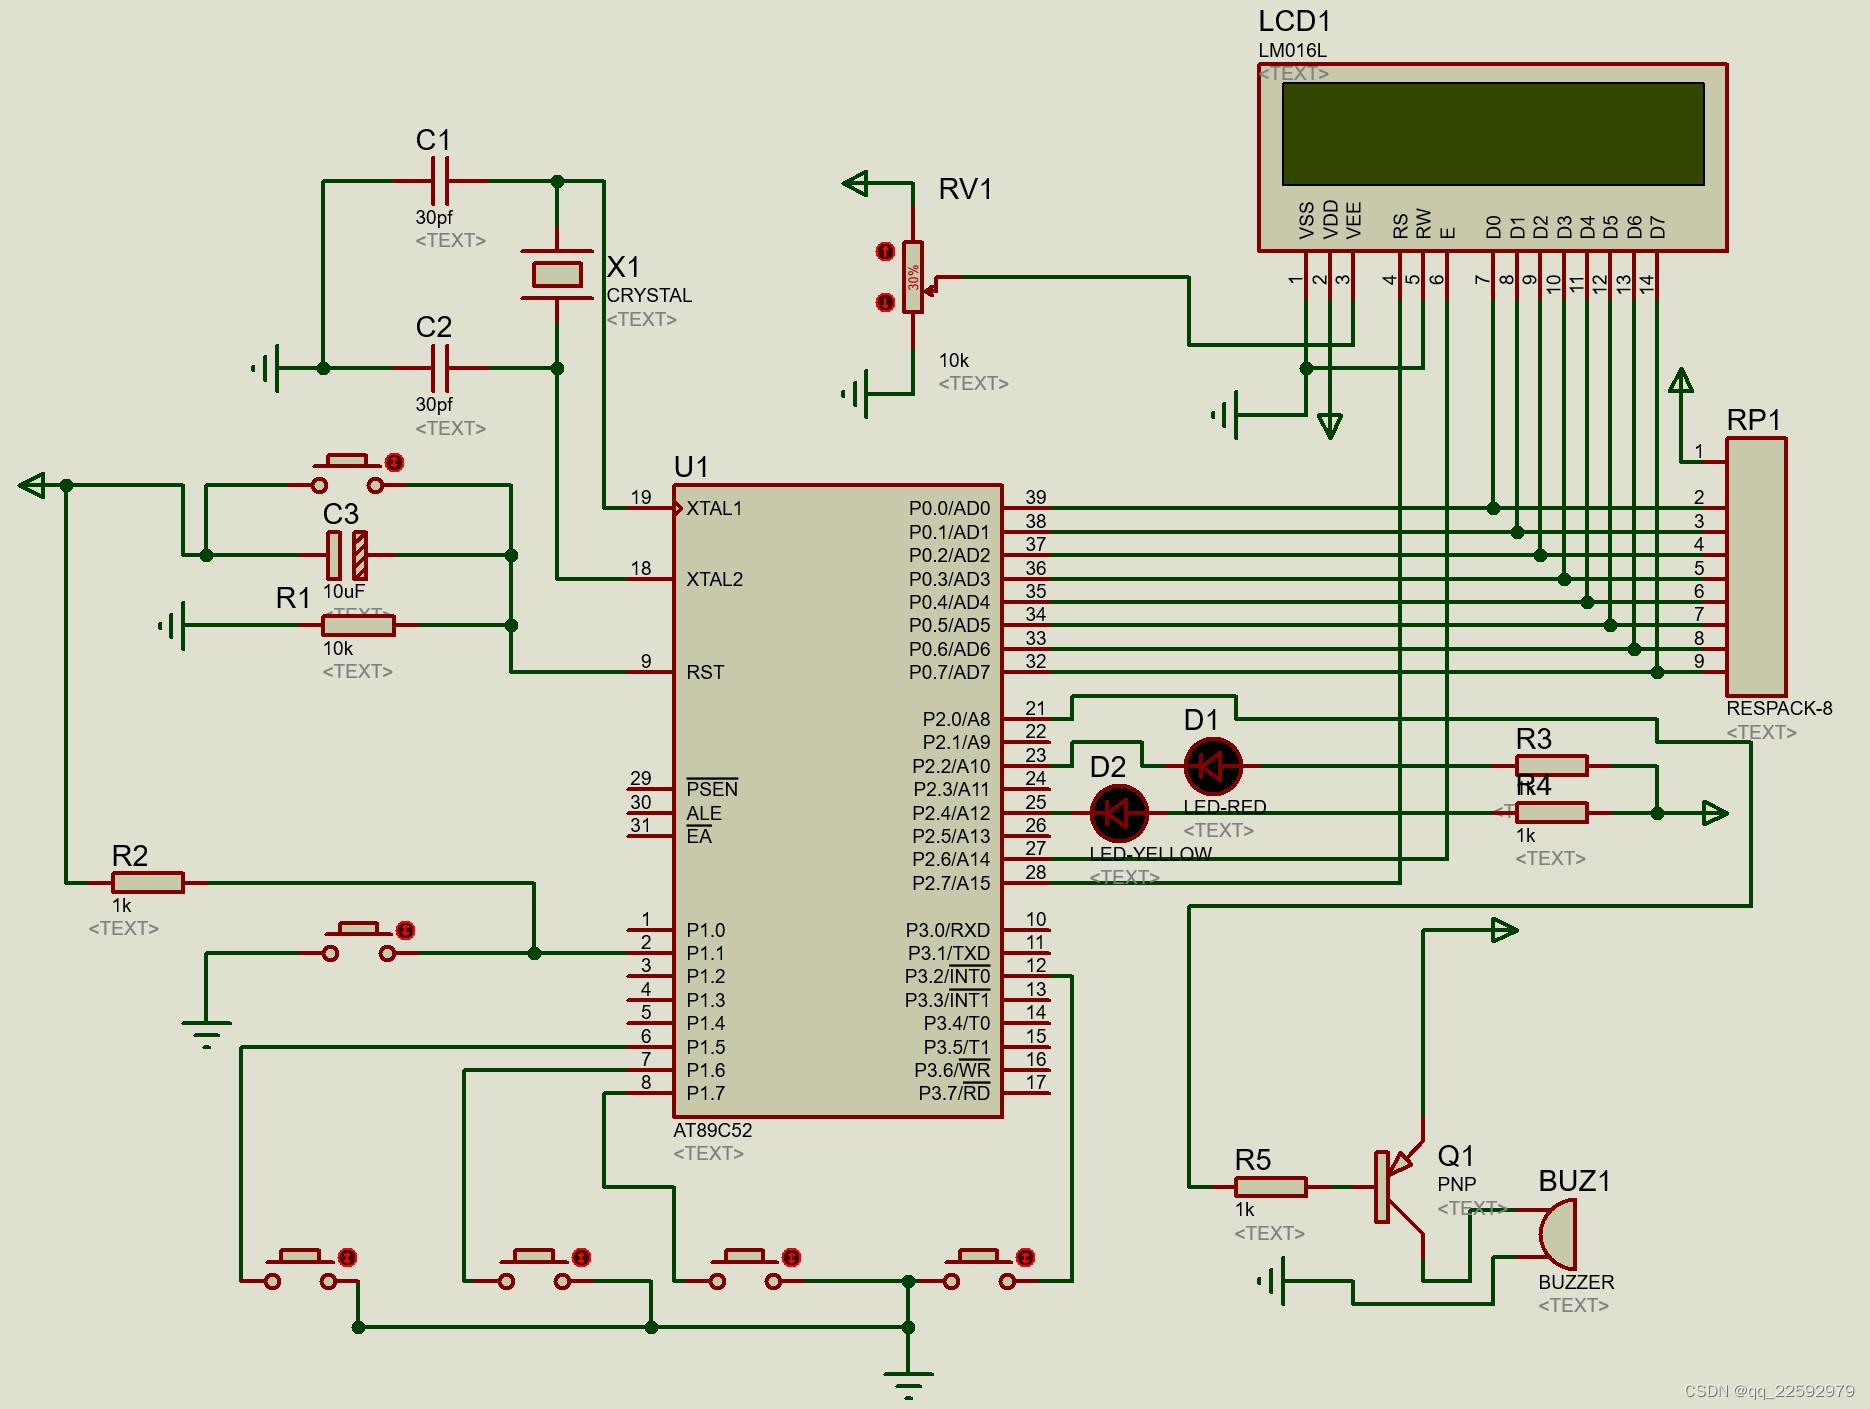Click the ground symbol near the buzzer
Screen dimensions: 1870x1409
coord(1272,1280)
